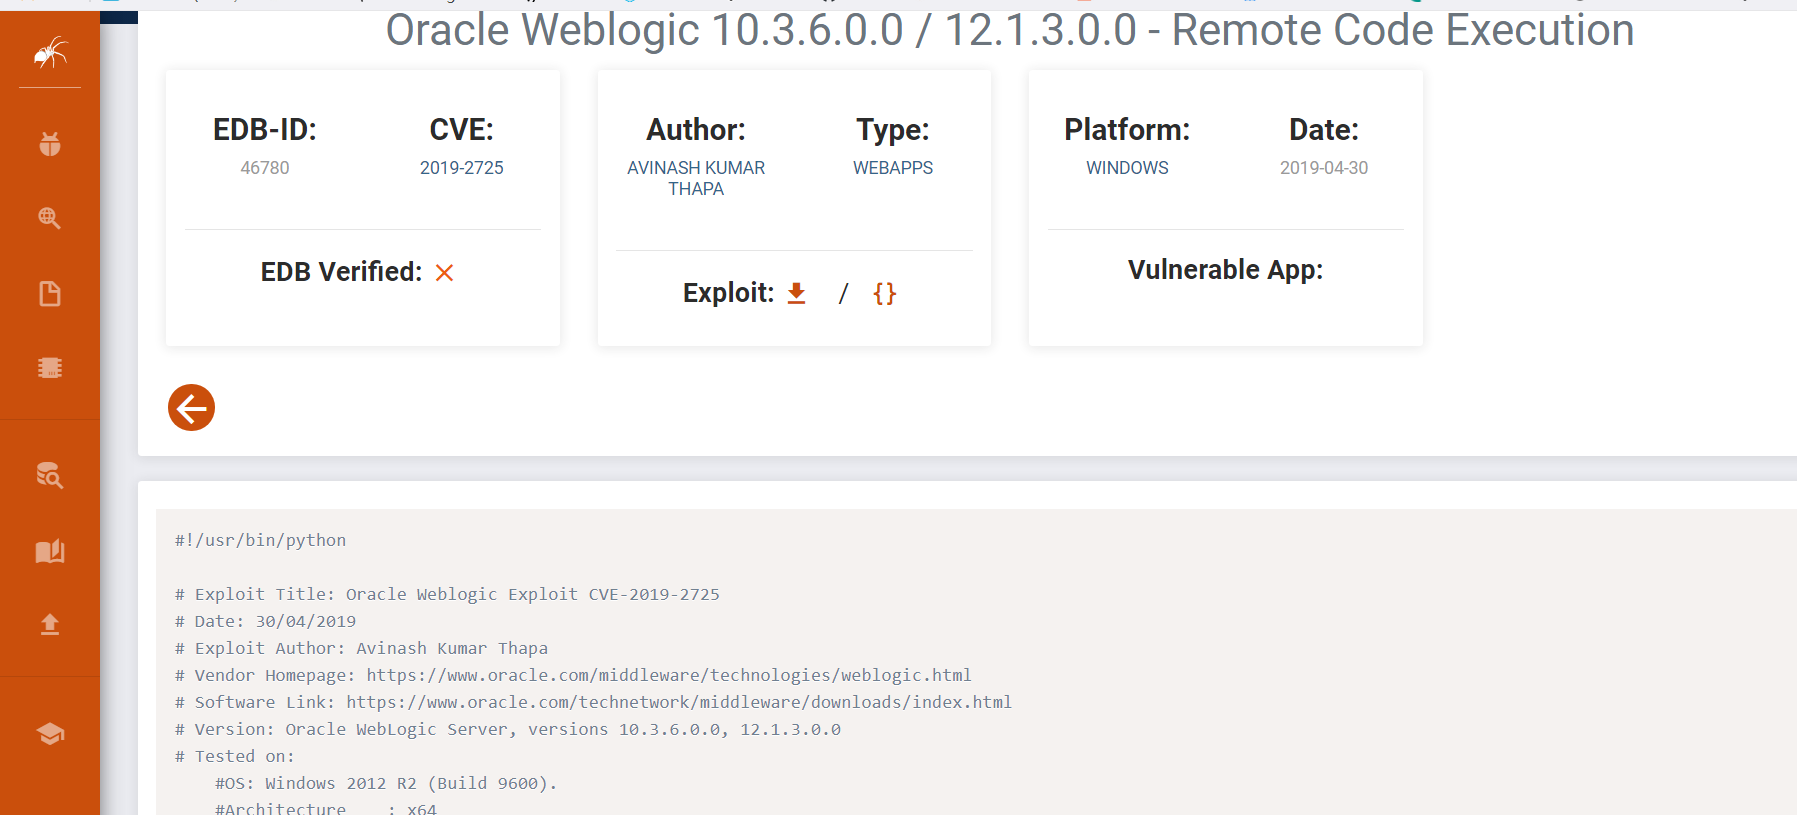Image resolution: width=1797 pixels, height=815 pixels.
Task: Click the Exploit Title comment line
Action: (x=447, y=594)
